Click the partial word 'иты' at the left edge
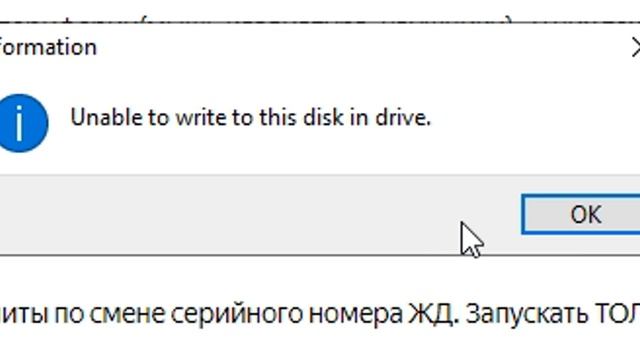The image size is (640, 360). pos(23,314)
